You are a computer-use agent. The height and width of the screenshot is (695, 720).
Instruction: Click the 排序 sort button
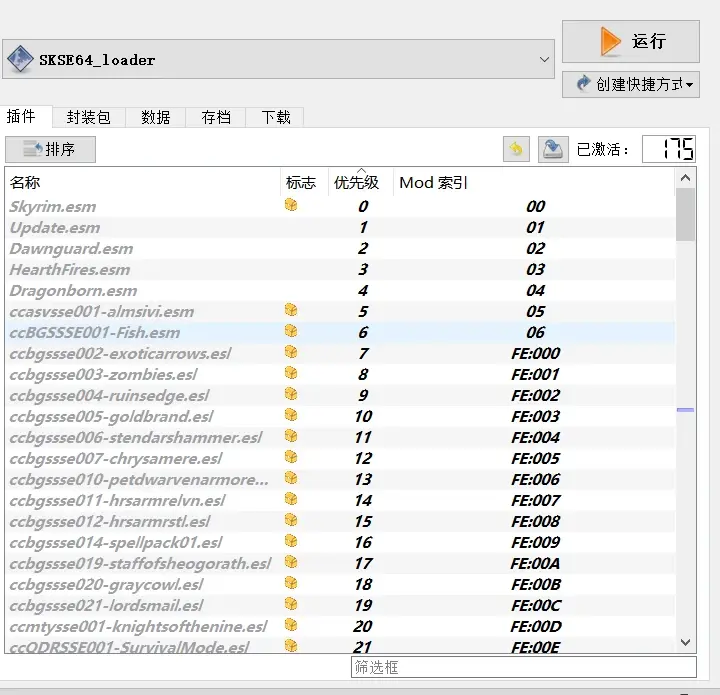point(50,149)
